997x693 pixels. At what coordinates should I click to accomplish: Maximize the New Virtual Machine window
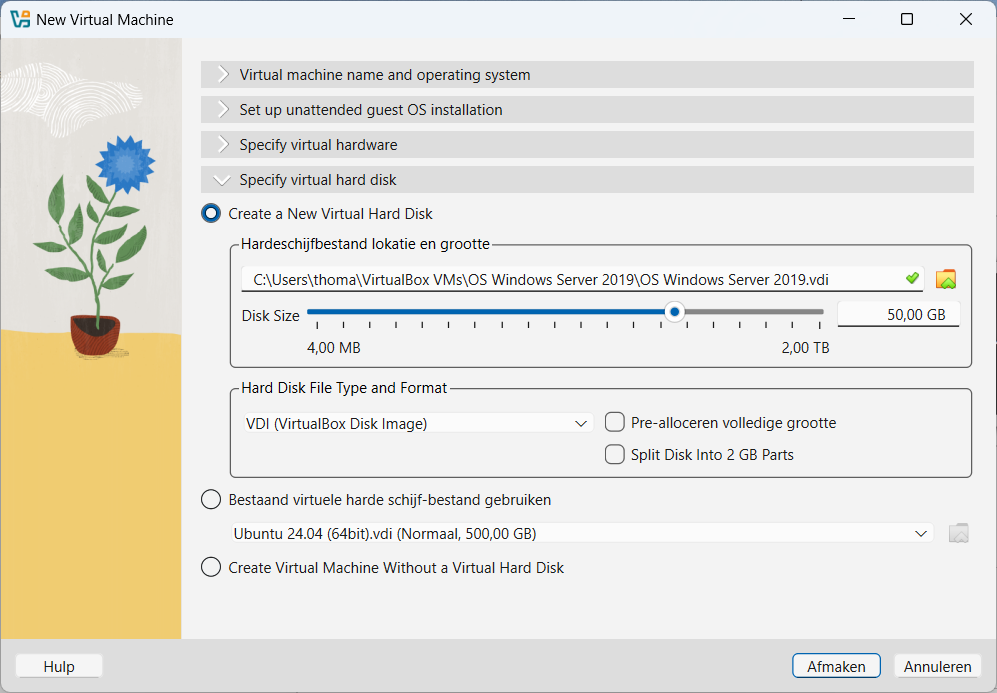point(906,19)
